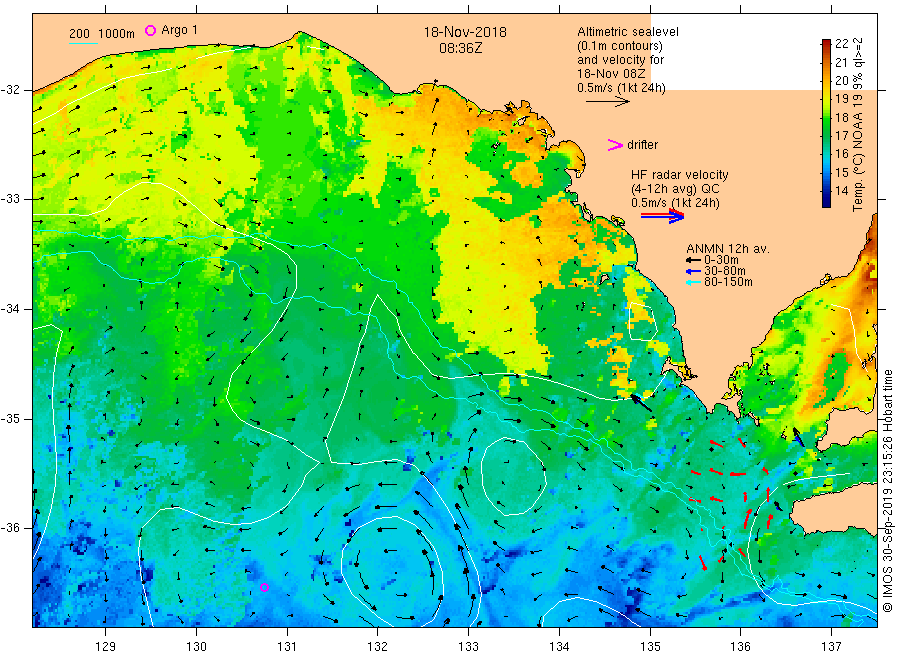
Task: Click the magenta Argo 1 legend circle
Action: click(150, 30)
